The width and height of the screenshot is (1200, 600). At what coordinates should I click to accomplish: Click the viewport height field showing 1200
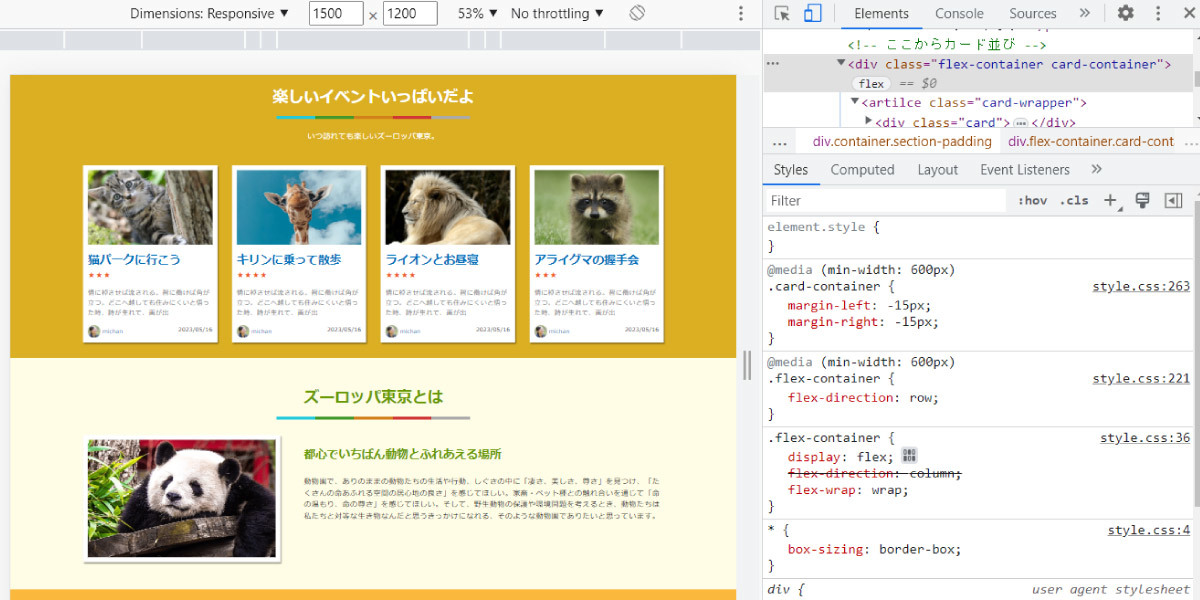click(x=410, y=13)
